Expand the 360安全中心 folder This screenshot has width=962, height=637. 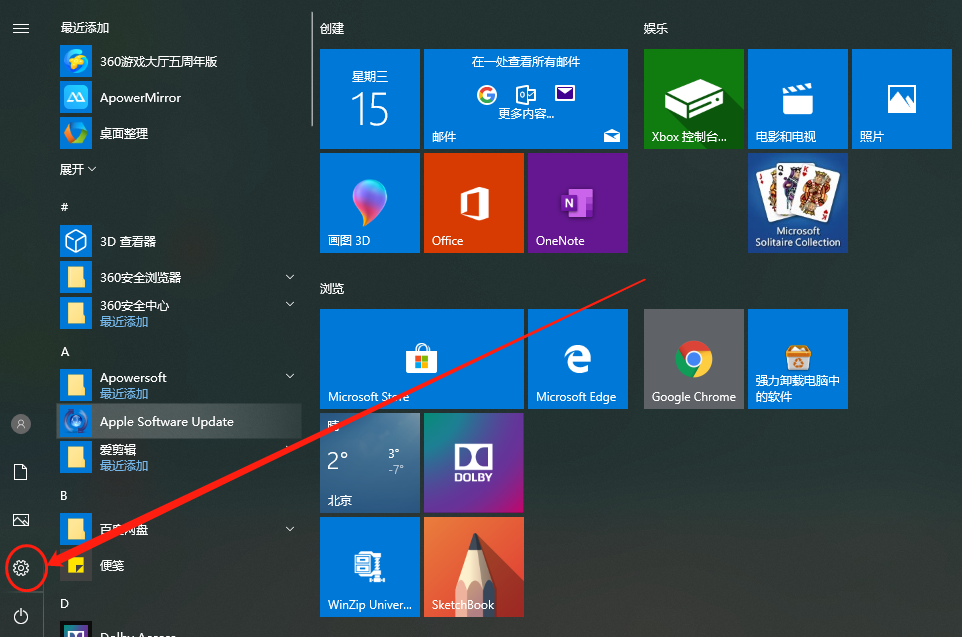[290, 304]
